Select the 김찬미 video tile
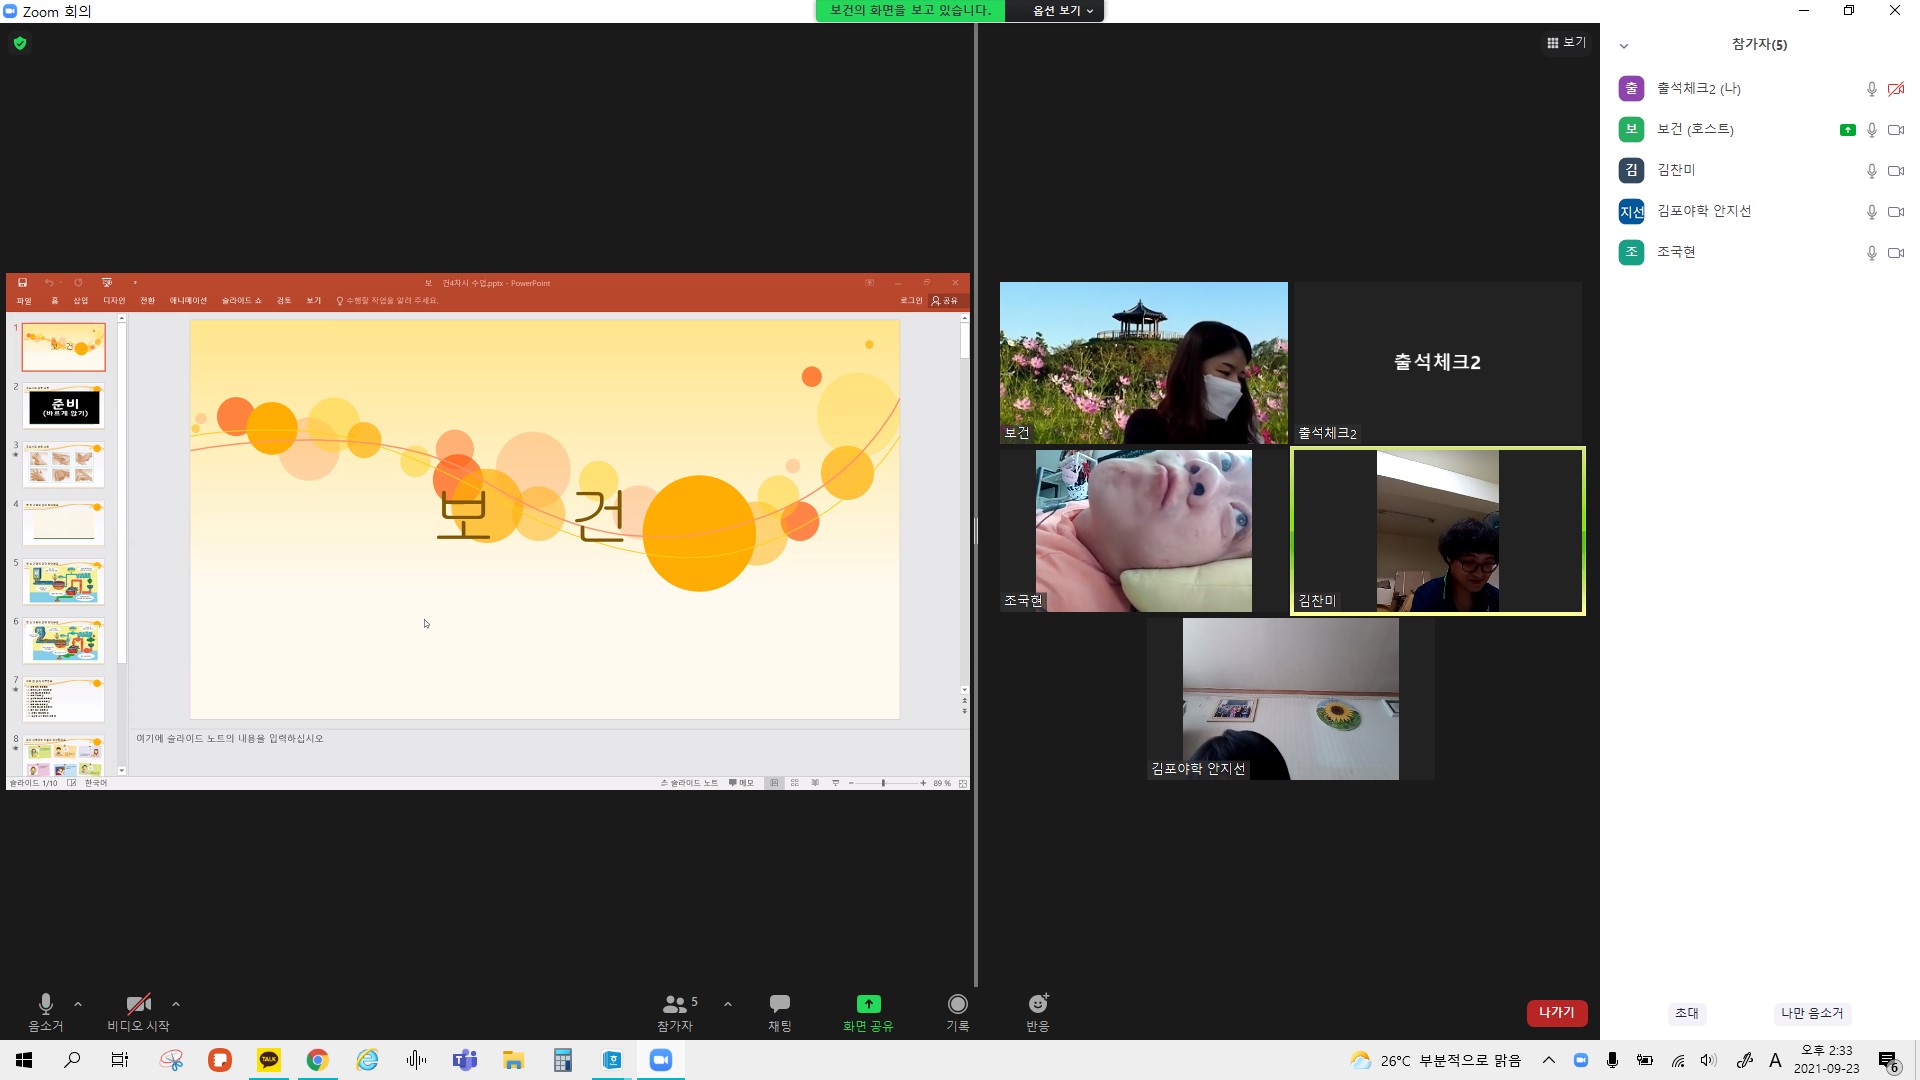 [x=1438, y=531]
